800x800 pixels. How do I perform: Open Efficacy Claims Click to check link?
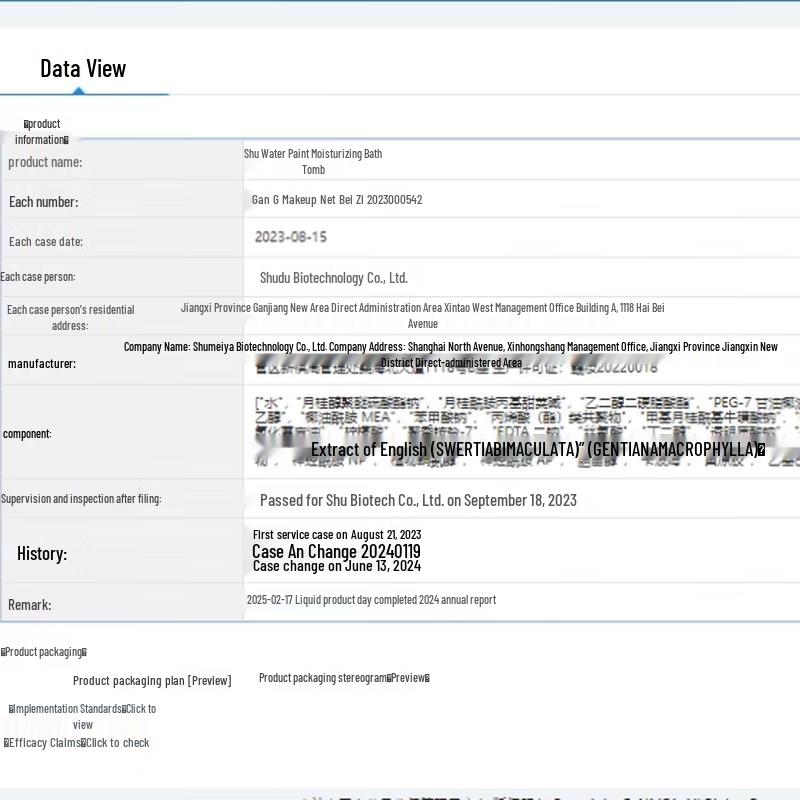pos(77,743)
